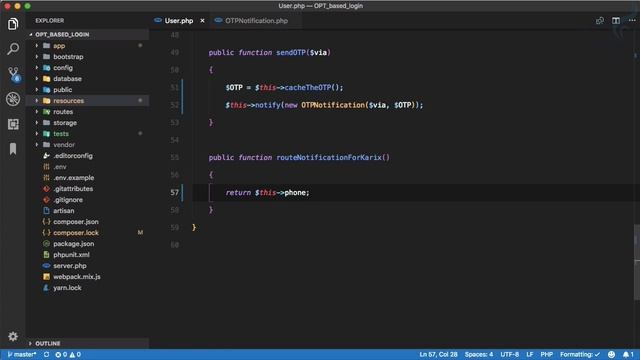
Task: Click the routeNotificationForKarix function name
Action: point(329,158)
